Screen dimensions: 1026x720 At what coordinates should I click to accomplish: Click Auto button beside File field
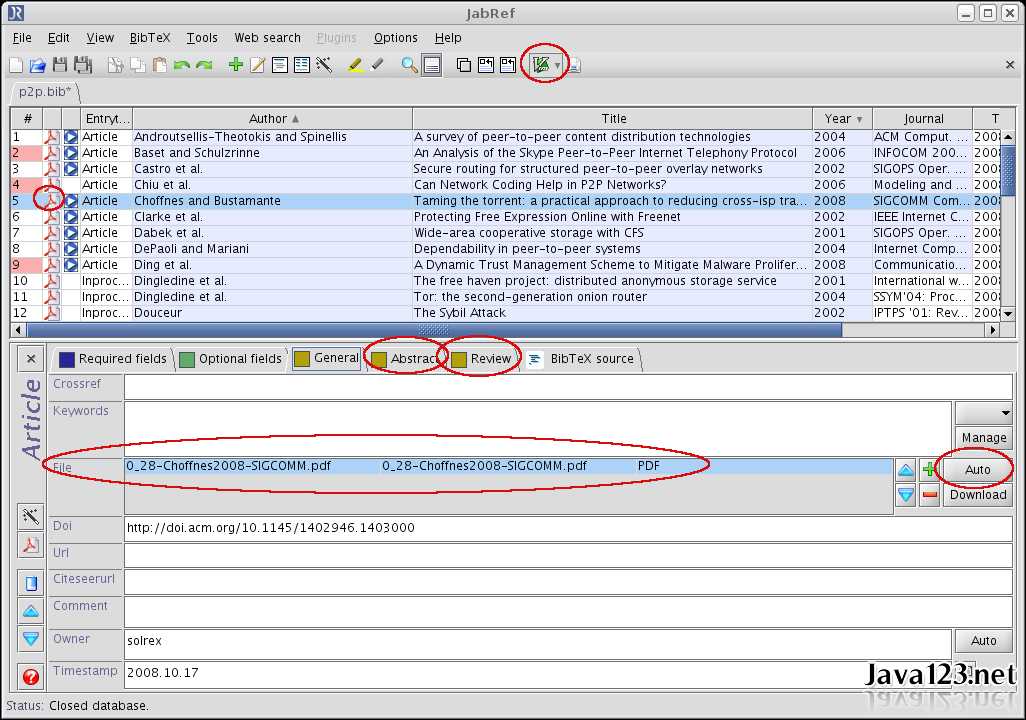tap(978, 469)
